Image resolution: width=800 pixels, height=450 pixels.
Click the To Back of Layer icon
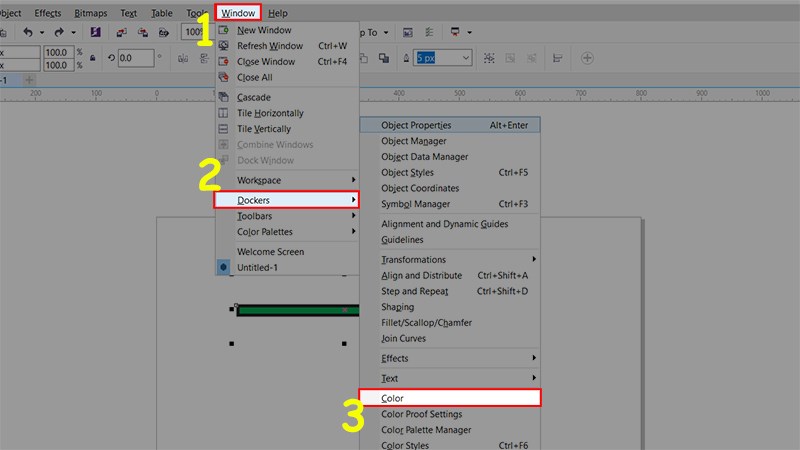tap(384, 58)
